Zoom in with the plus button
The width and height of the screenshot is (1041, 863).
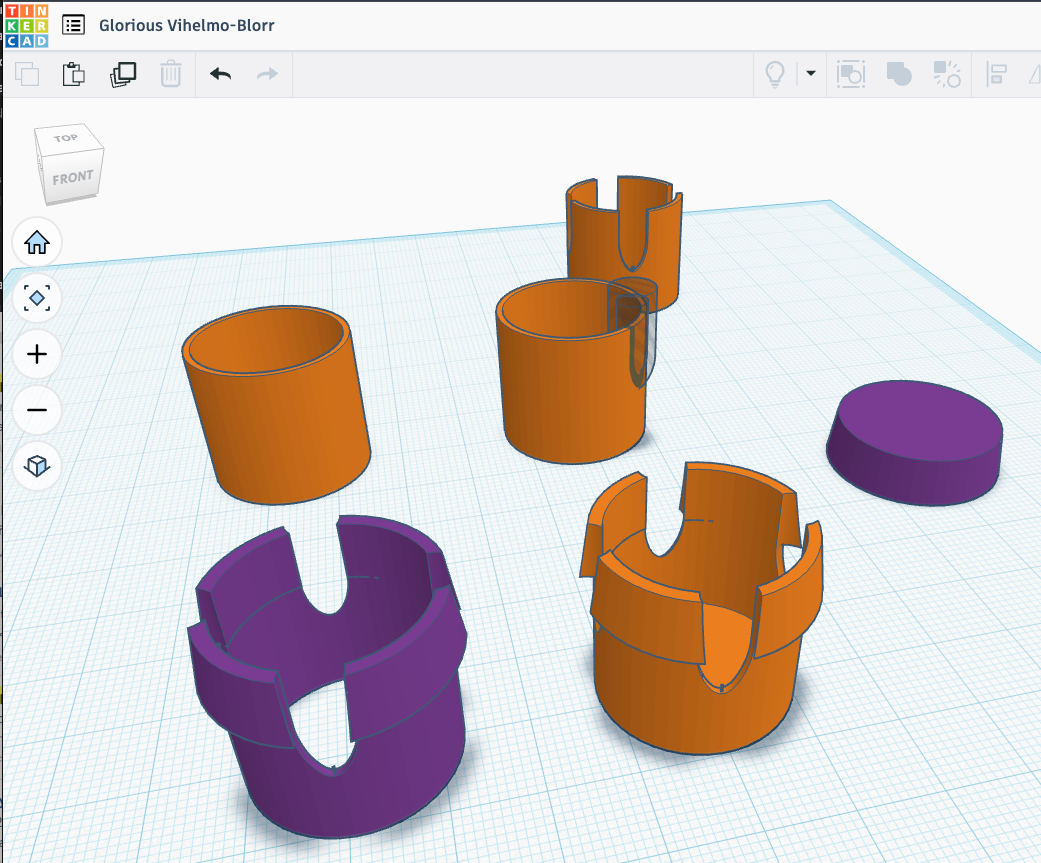(x=37, y=354)
